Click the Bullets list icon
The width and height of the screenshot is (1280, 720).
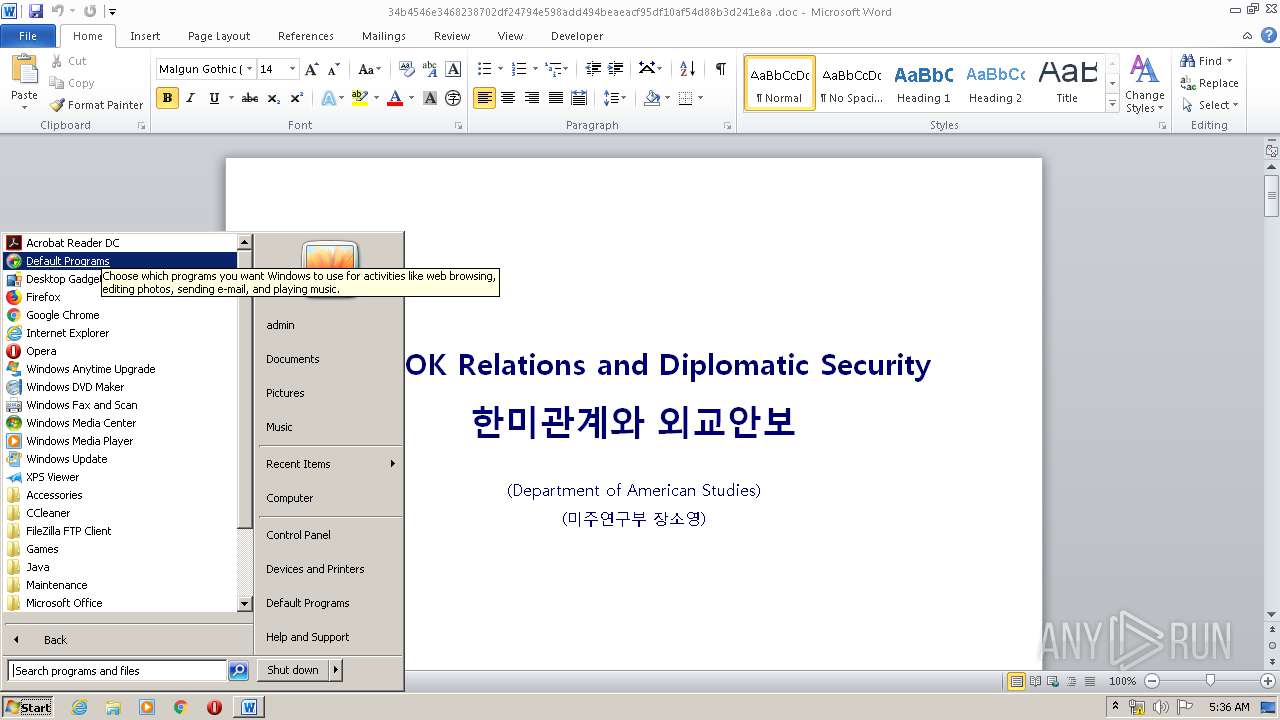tap(484, 69)
